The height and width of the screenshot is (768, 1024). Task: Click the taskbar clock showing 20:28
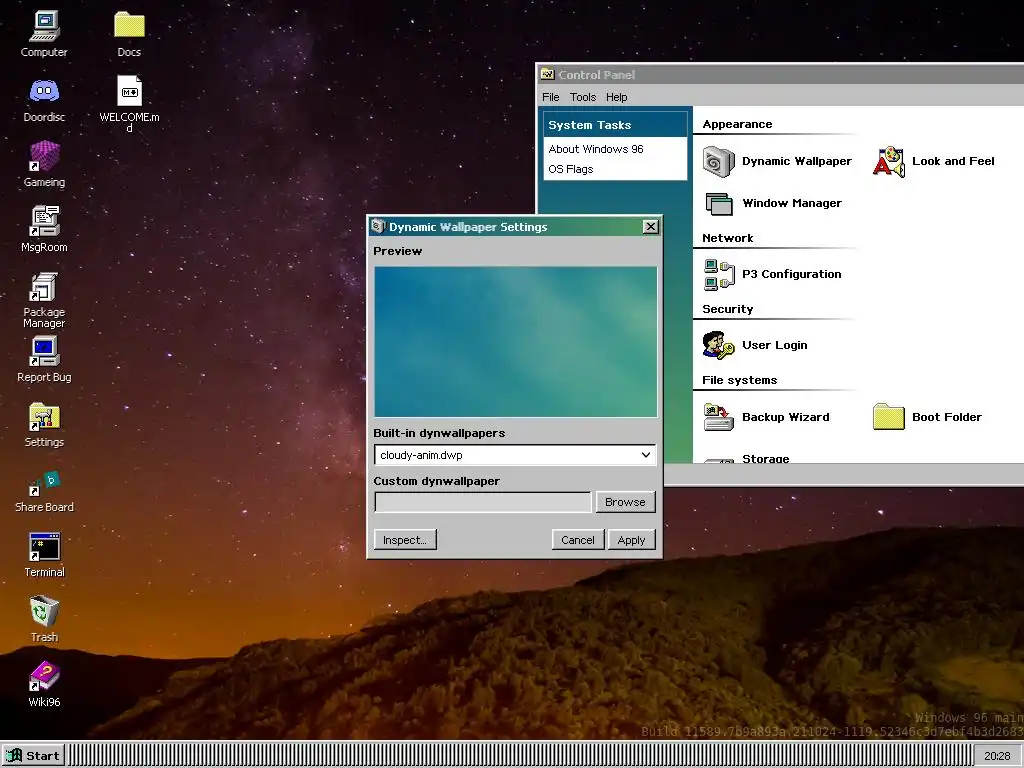997,756
